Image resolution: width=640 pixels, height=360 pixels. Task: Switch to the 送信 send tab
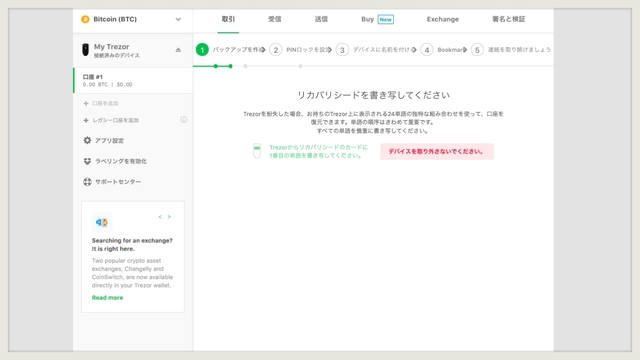click(x=321, y=19)
